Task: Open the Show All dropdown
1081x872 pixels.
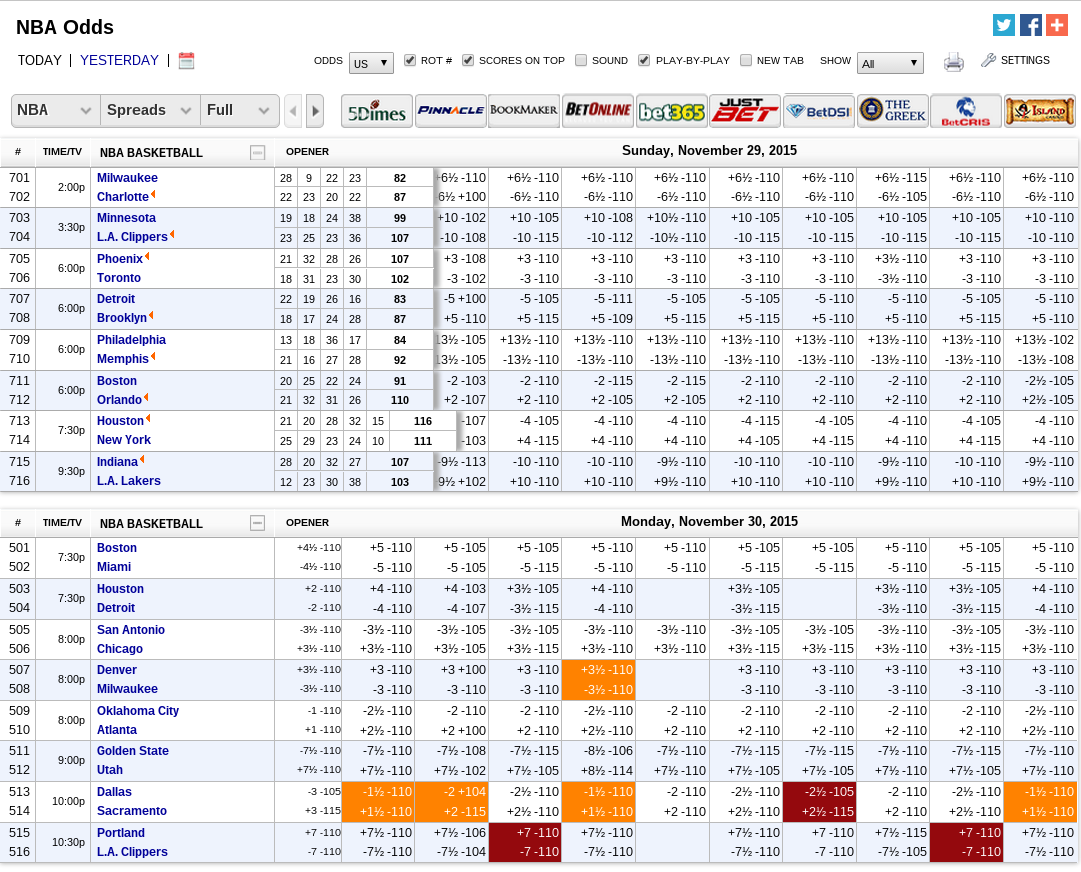Action: pos(890,63)
